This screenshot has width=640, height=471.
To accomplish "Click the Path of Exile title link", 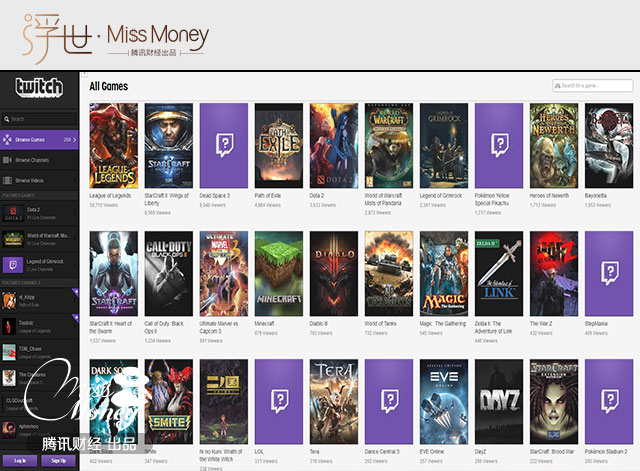I will (268, 196).
